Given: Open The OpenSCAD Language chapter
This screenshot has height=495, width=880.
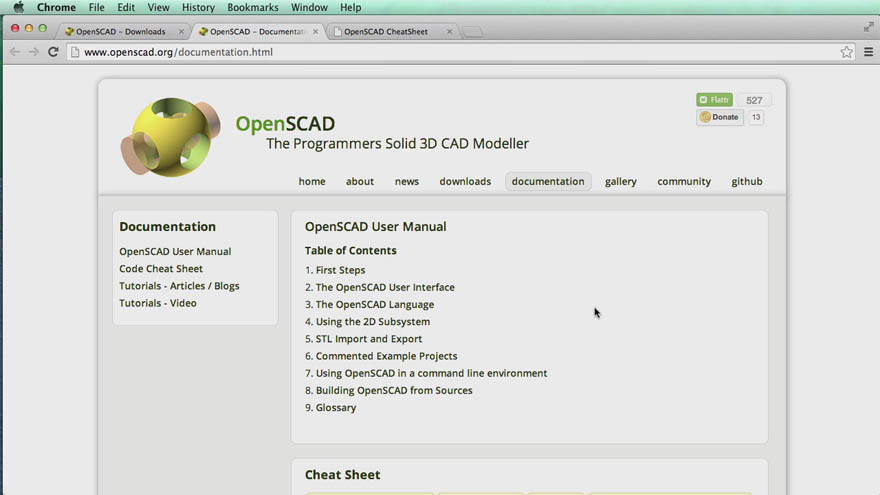Looking at the screenshot, I should click(375, 305).
